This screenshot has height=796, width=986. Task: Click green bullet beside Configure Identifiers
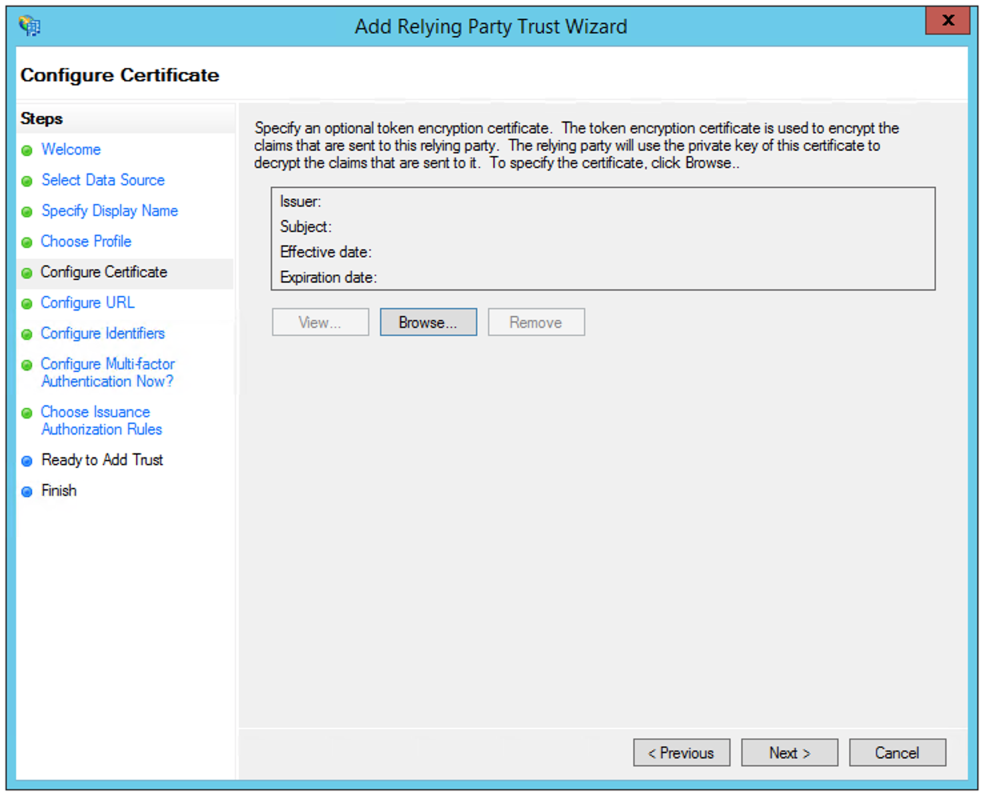[26, 334]
